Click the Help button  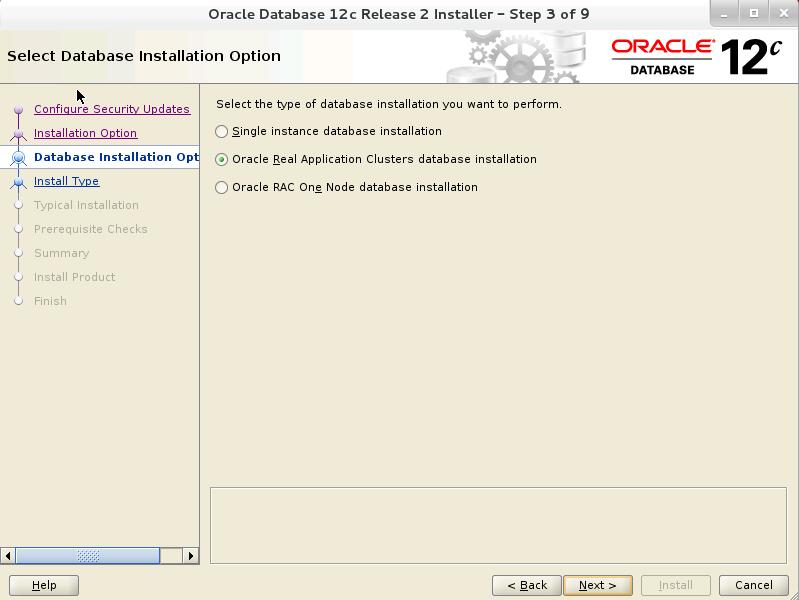44,585
